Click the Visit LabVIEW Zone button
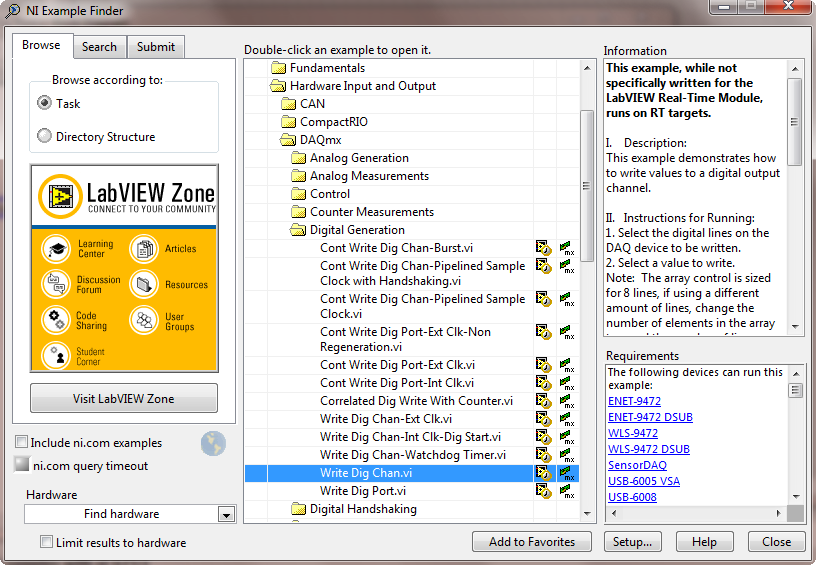816x565 pixels. [124, 399]
